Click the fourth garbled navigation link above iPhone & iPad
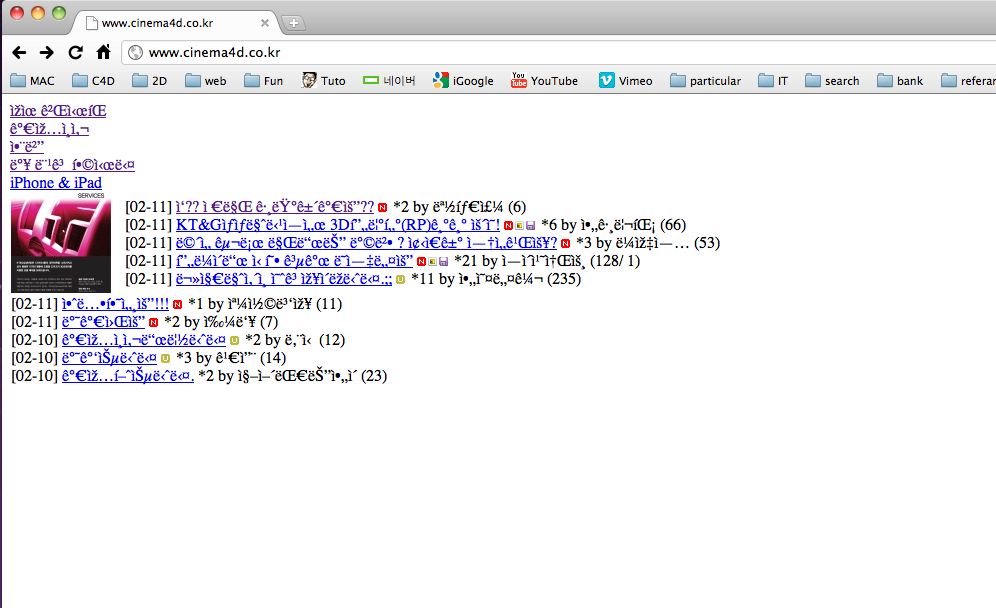 (72, 165)
